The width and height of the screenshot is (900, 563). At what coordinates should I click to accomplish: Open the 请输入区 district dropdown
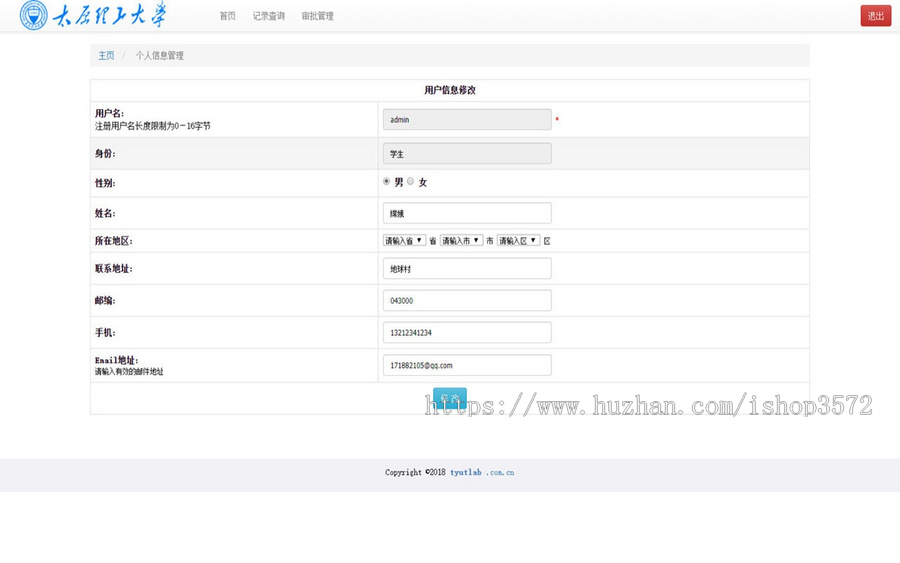tap(518, 240)
